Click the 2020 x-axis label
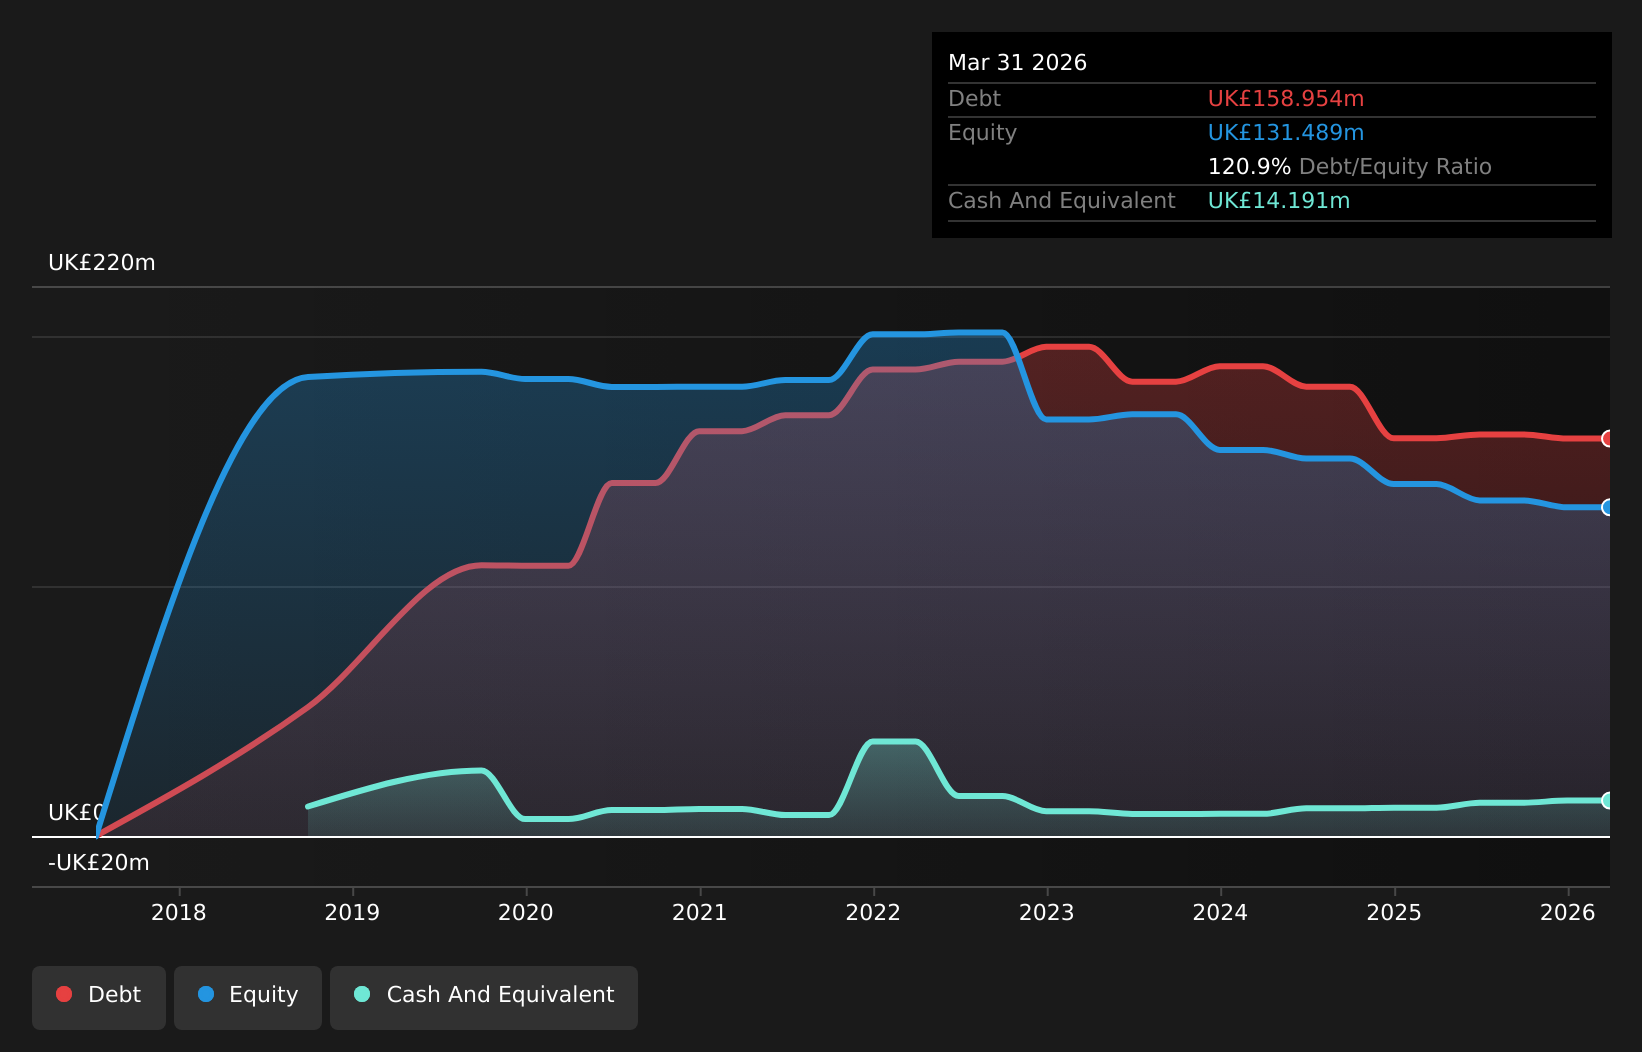The height and width of the screenshot is (1052, 1642). point(526,912)
